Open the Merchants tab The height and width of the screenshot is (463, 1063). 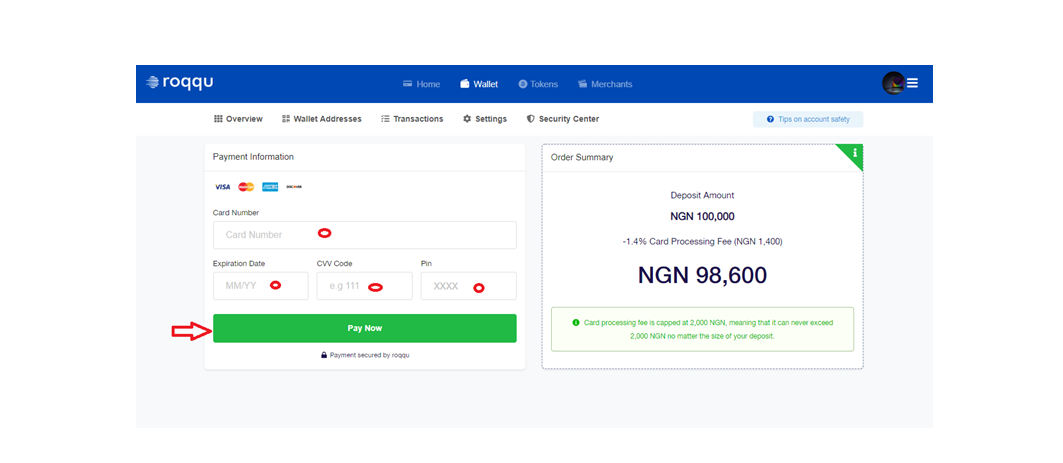tap(605, 84)
